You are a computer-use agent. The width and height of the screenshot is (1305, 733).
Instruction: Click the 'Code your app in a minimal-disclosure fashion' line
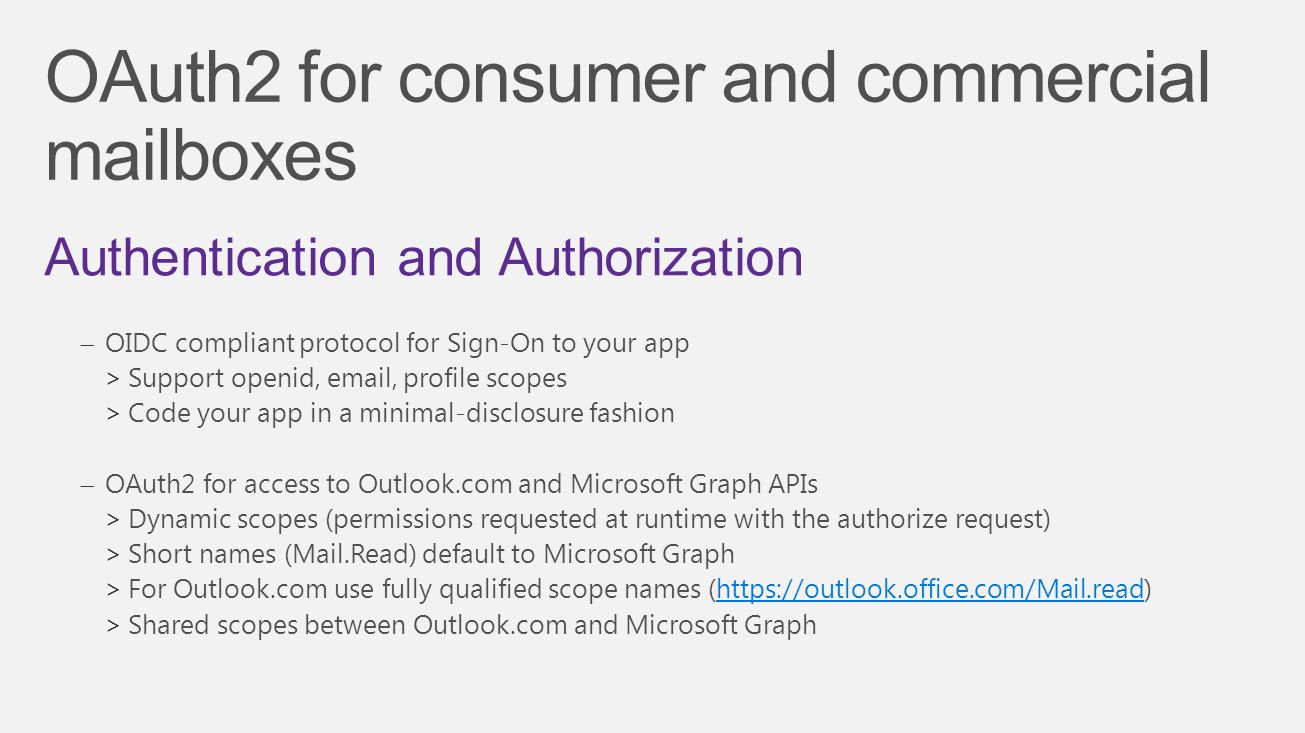390,413
